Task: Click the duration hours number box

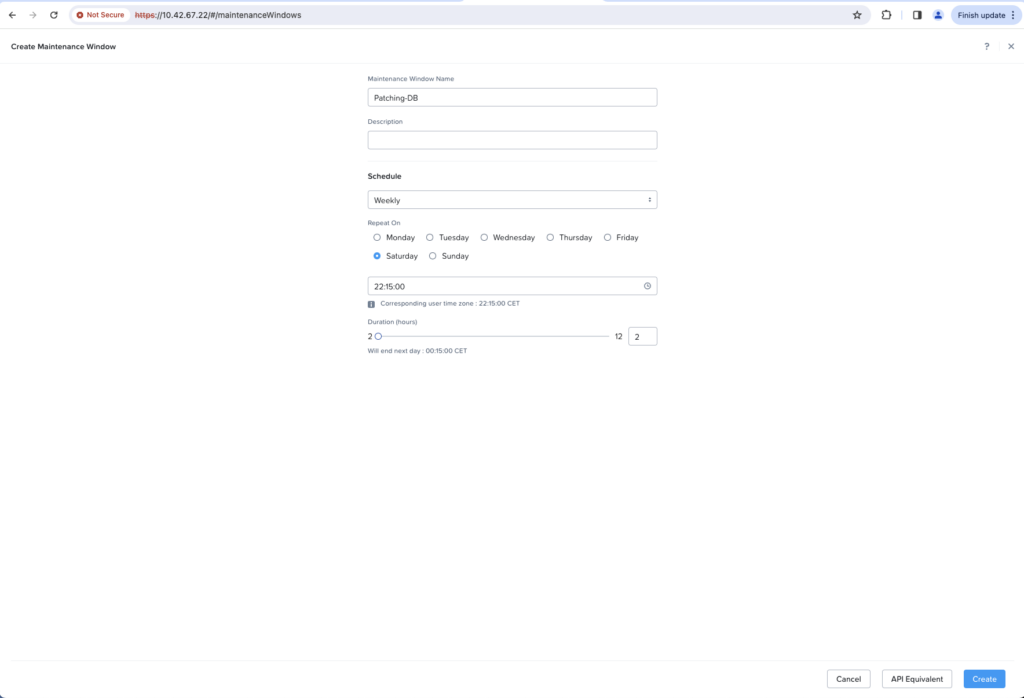Action: 643,336
